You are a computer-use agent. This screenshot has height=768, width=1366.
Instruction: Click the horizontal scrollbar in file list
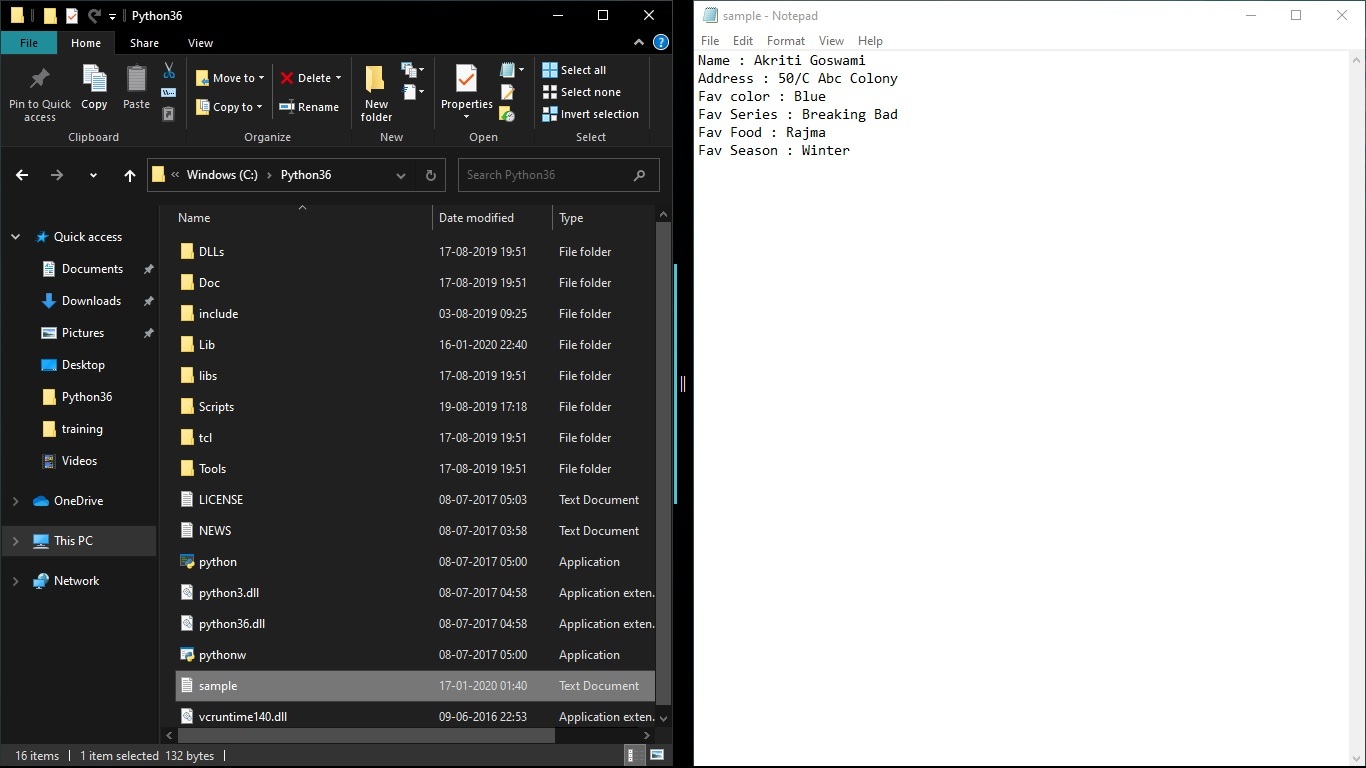[x=365, y=735]
